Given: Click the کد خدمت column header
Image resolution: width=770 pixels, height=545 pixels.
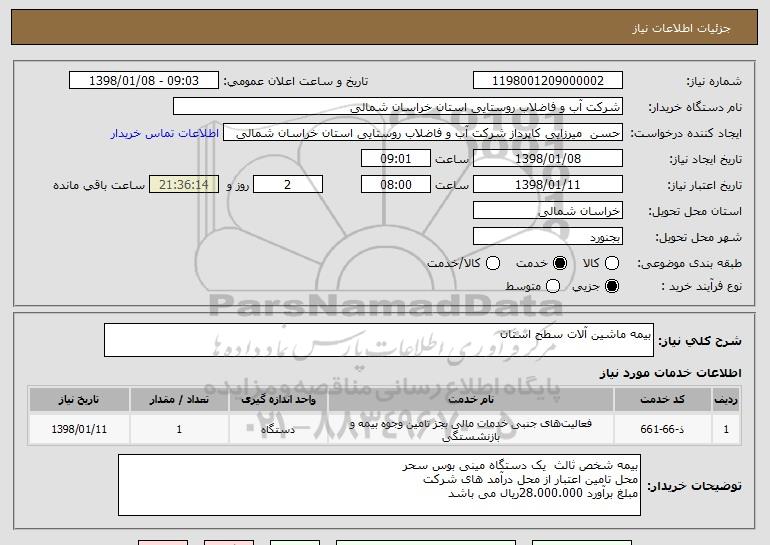Looking at the screenshot, I should tap(662, 400).
